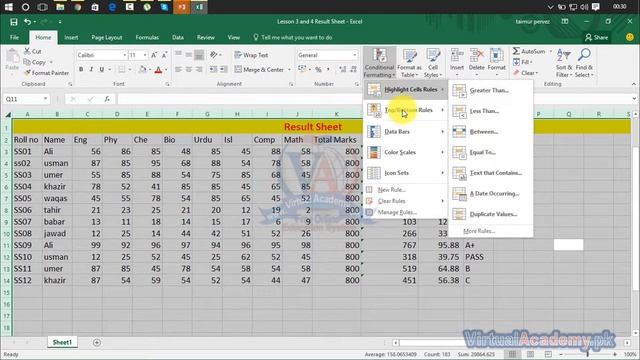Click More Rules link in submenu
The image size is (640, 360).
click(479, 231)
